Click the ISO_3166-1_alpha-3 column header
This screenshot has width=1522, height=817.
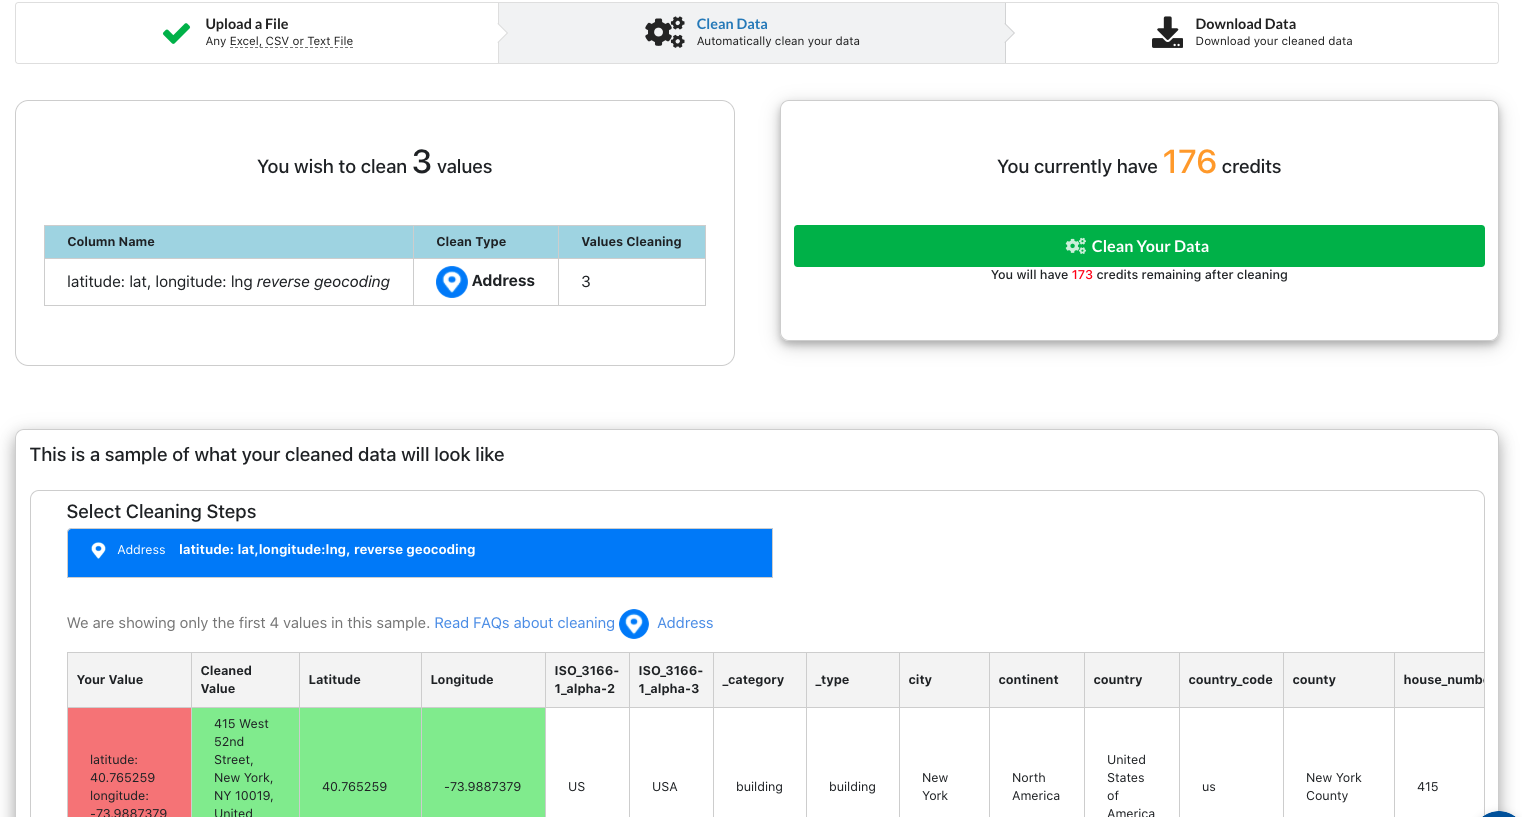[671, 680]
